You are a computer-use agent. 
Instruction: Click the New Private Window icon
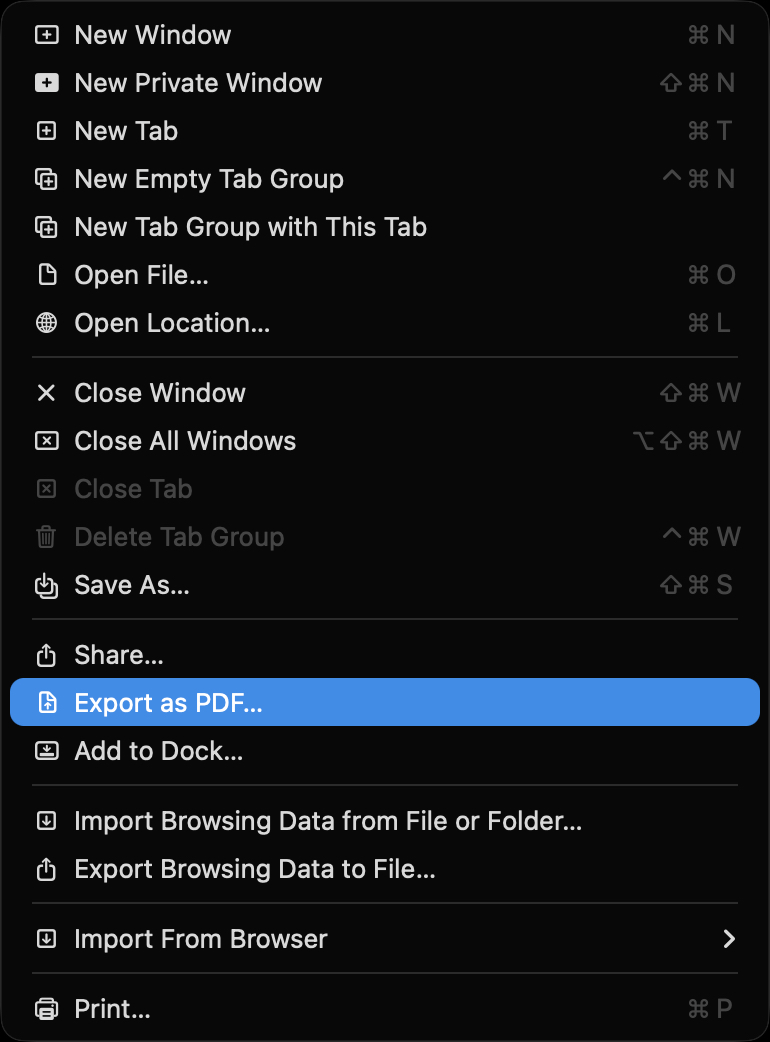(46, 83)
